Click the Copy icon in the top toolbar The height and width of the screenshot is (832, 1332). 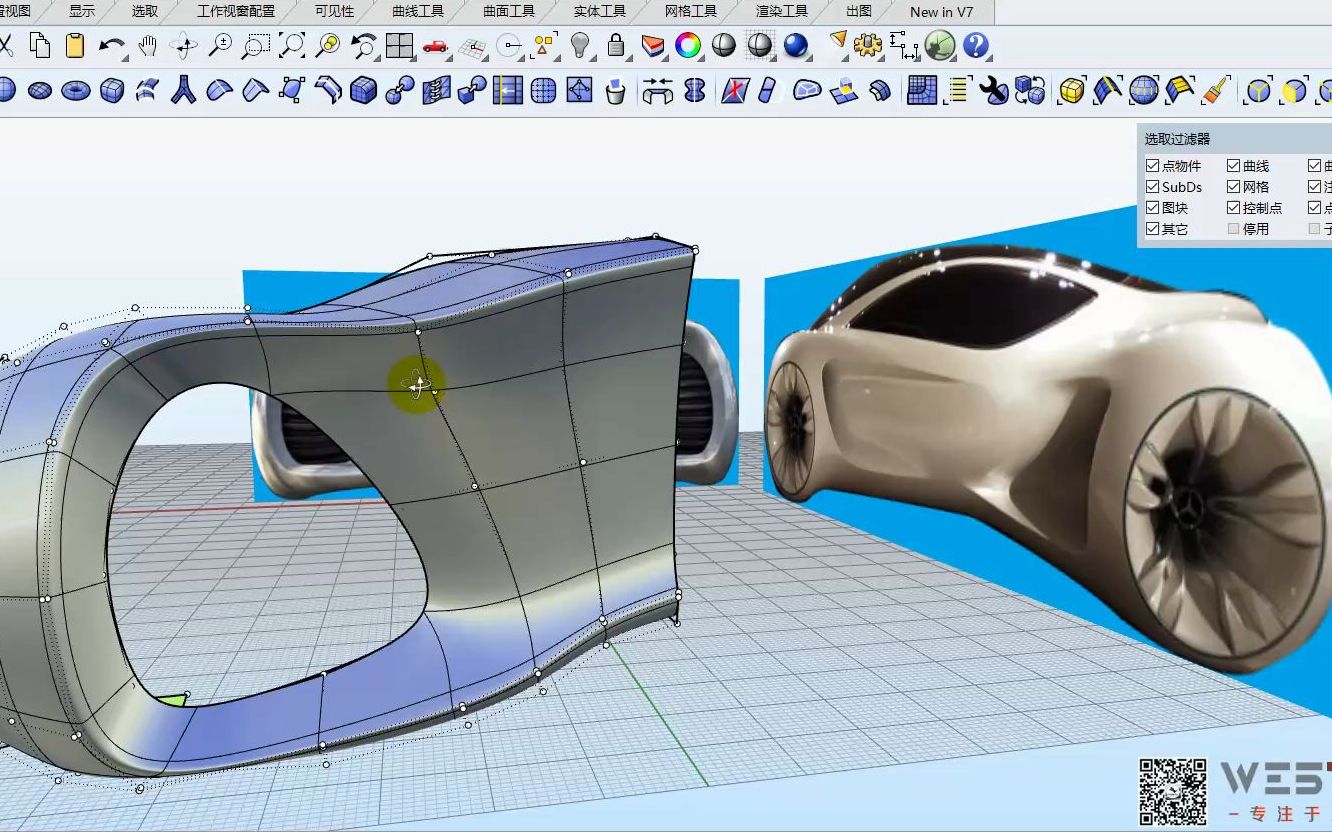(39, 46)
